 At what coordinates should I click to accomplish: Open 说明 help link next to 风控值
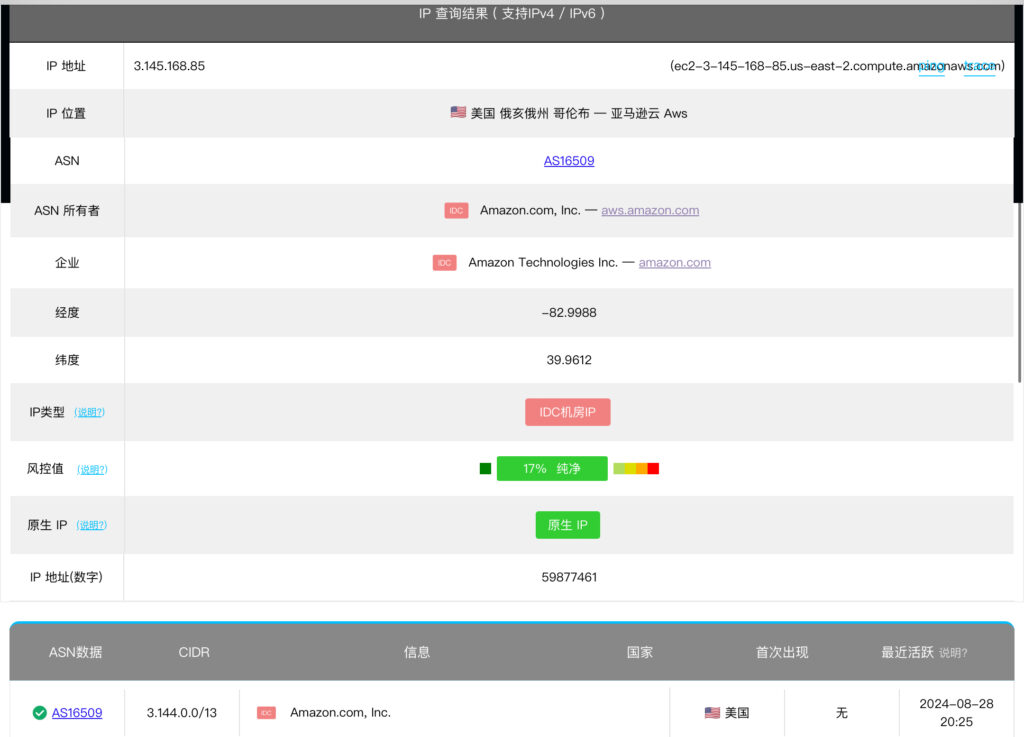click(92, 469)
